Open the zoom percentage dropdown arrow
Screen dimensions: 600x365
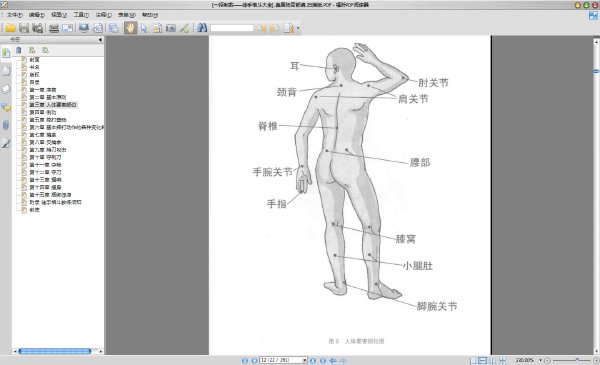tap(540, 360)
